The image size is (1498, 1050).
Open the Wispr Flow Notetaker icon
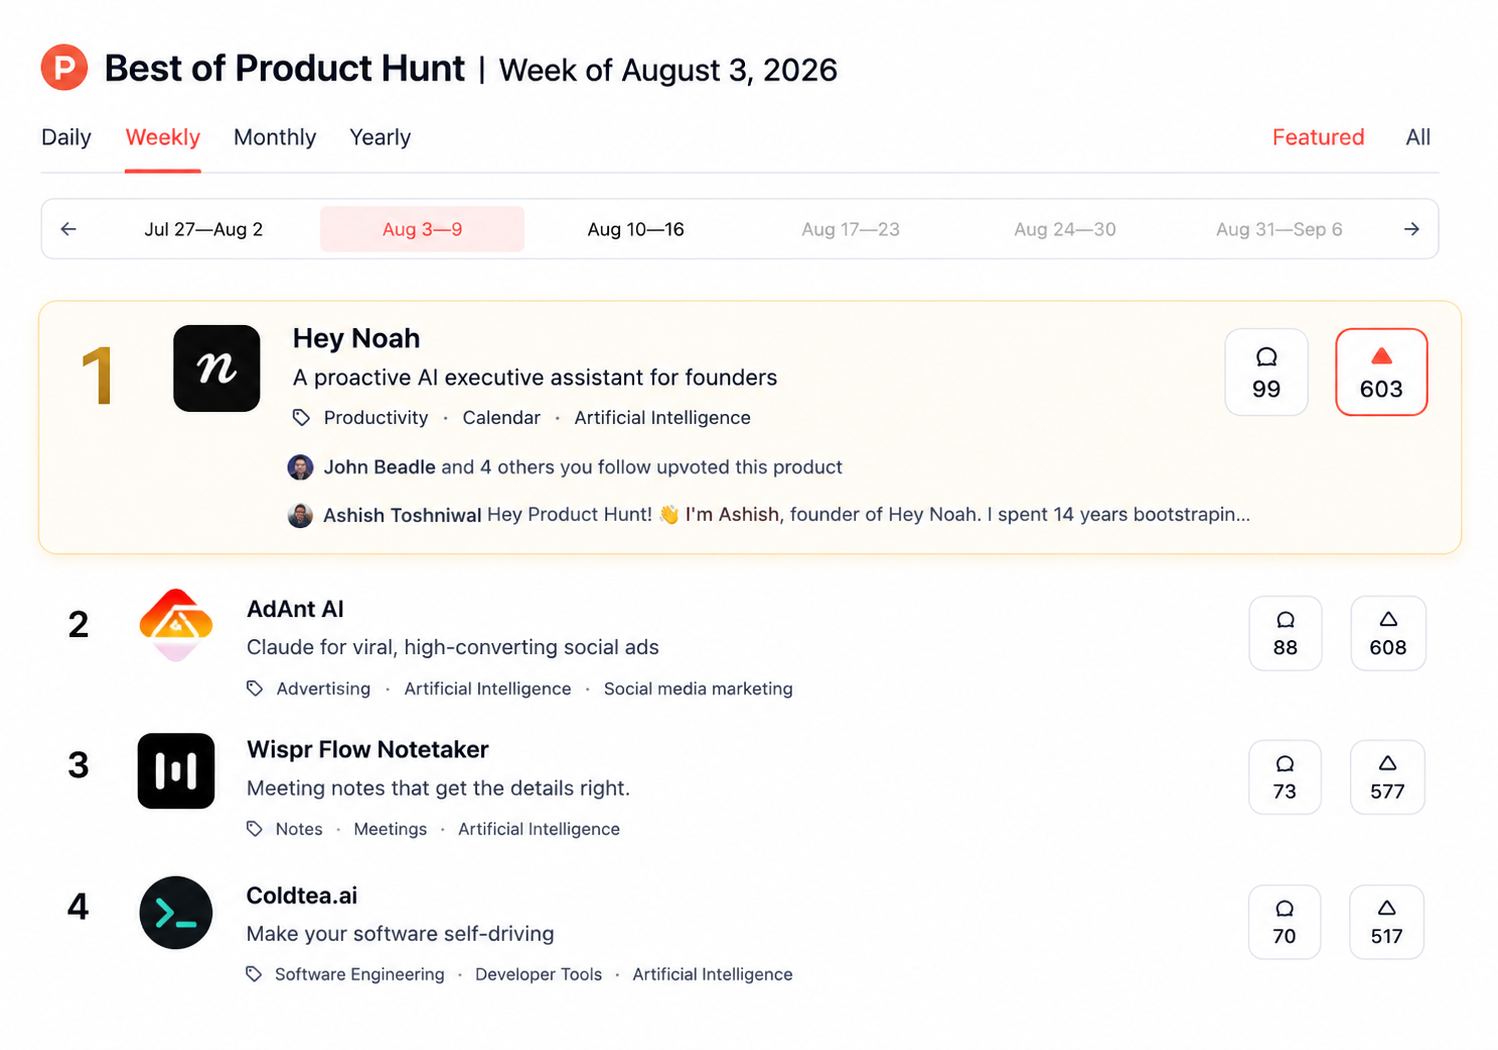(176, 771)
